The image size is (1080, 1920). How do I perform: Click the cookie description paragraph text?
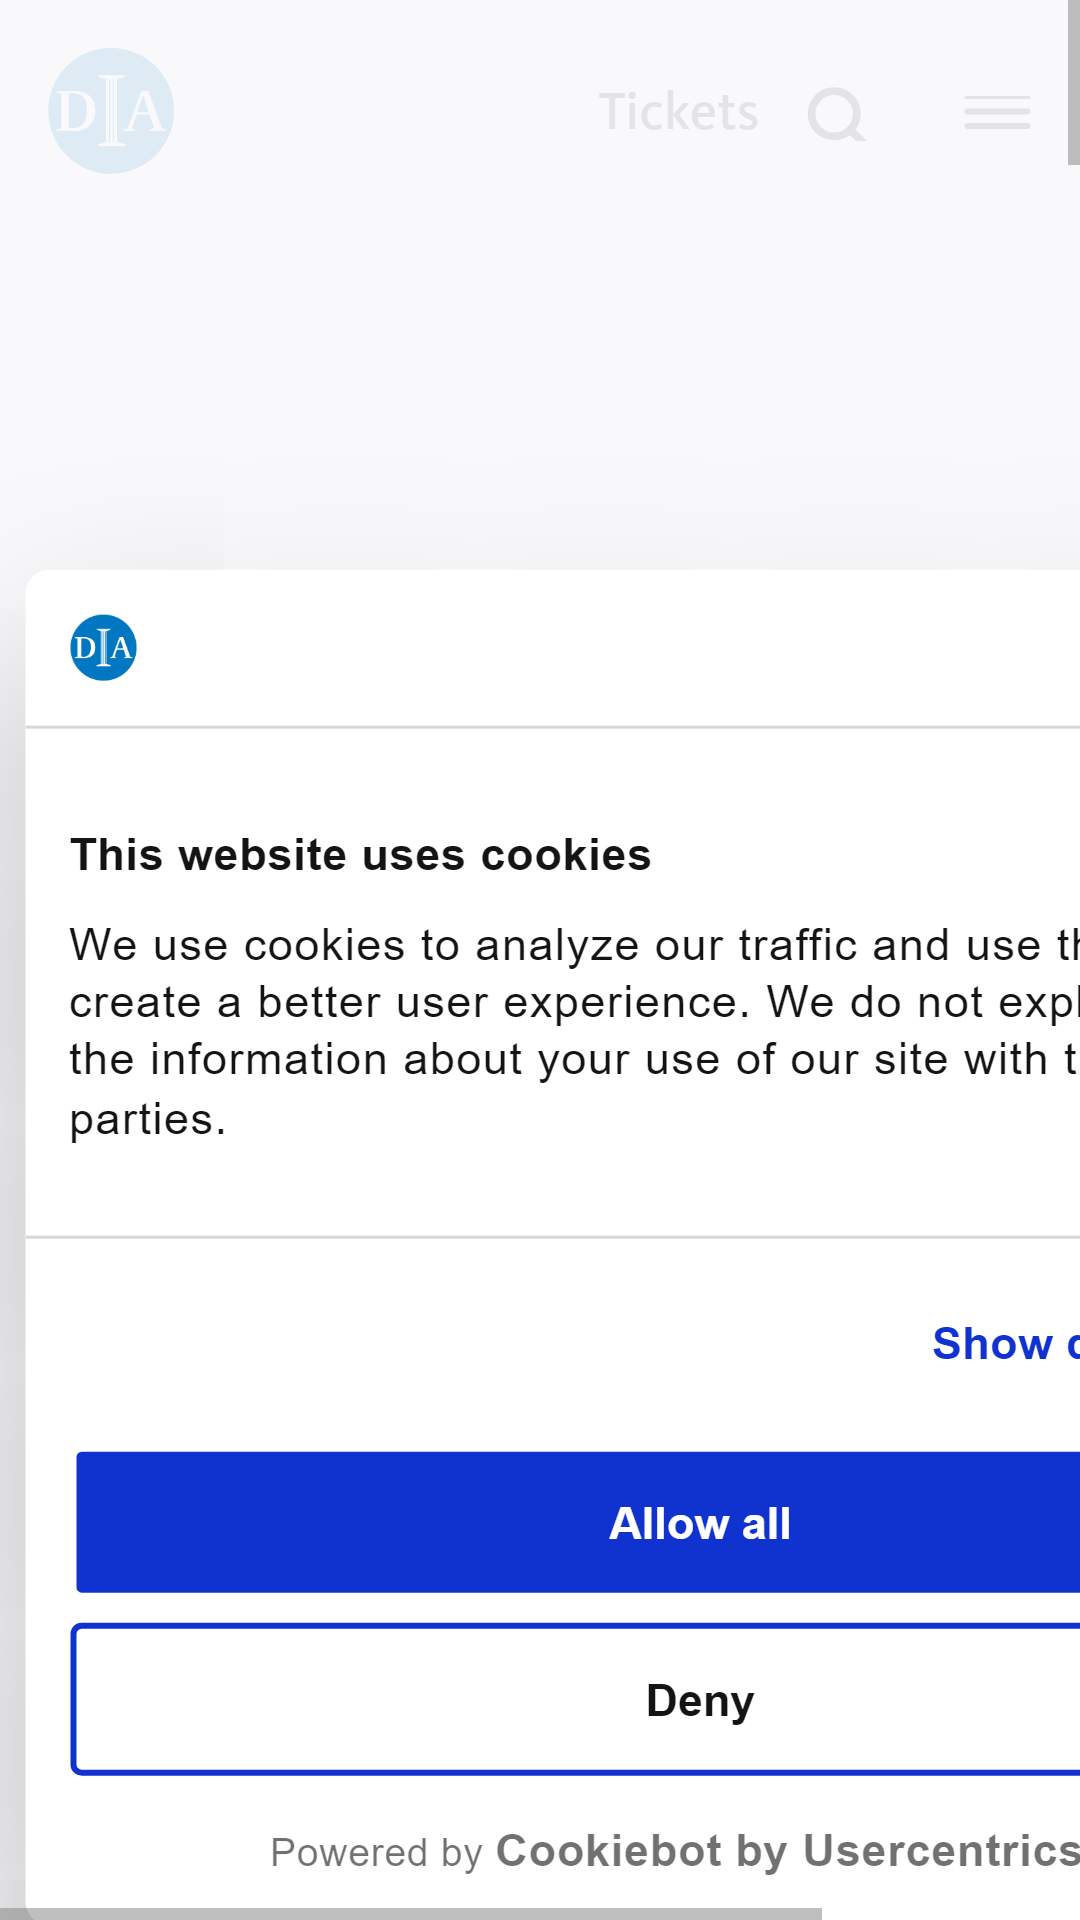pyautogui.click(x=574, y=1031)
